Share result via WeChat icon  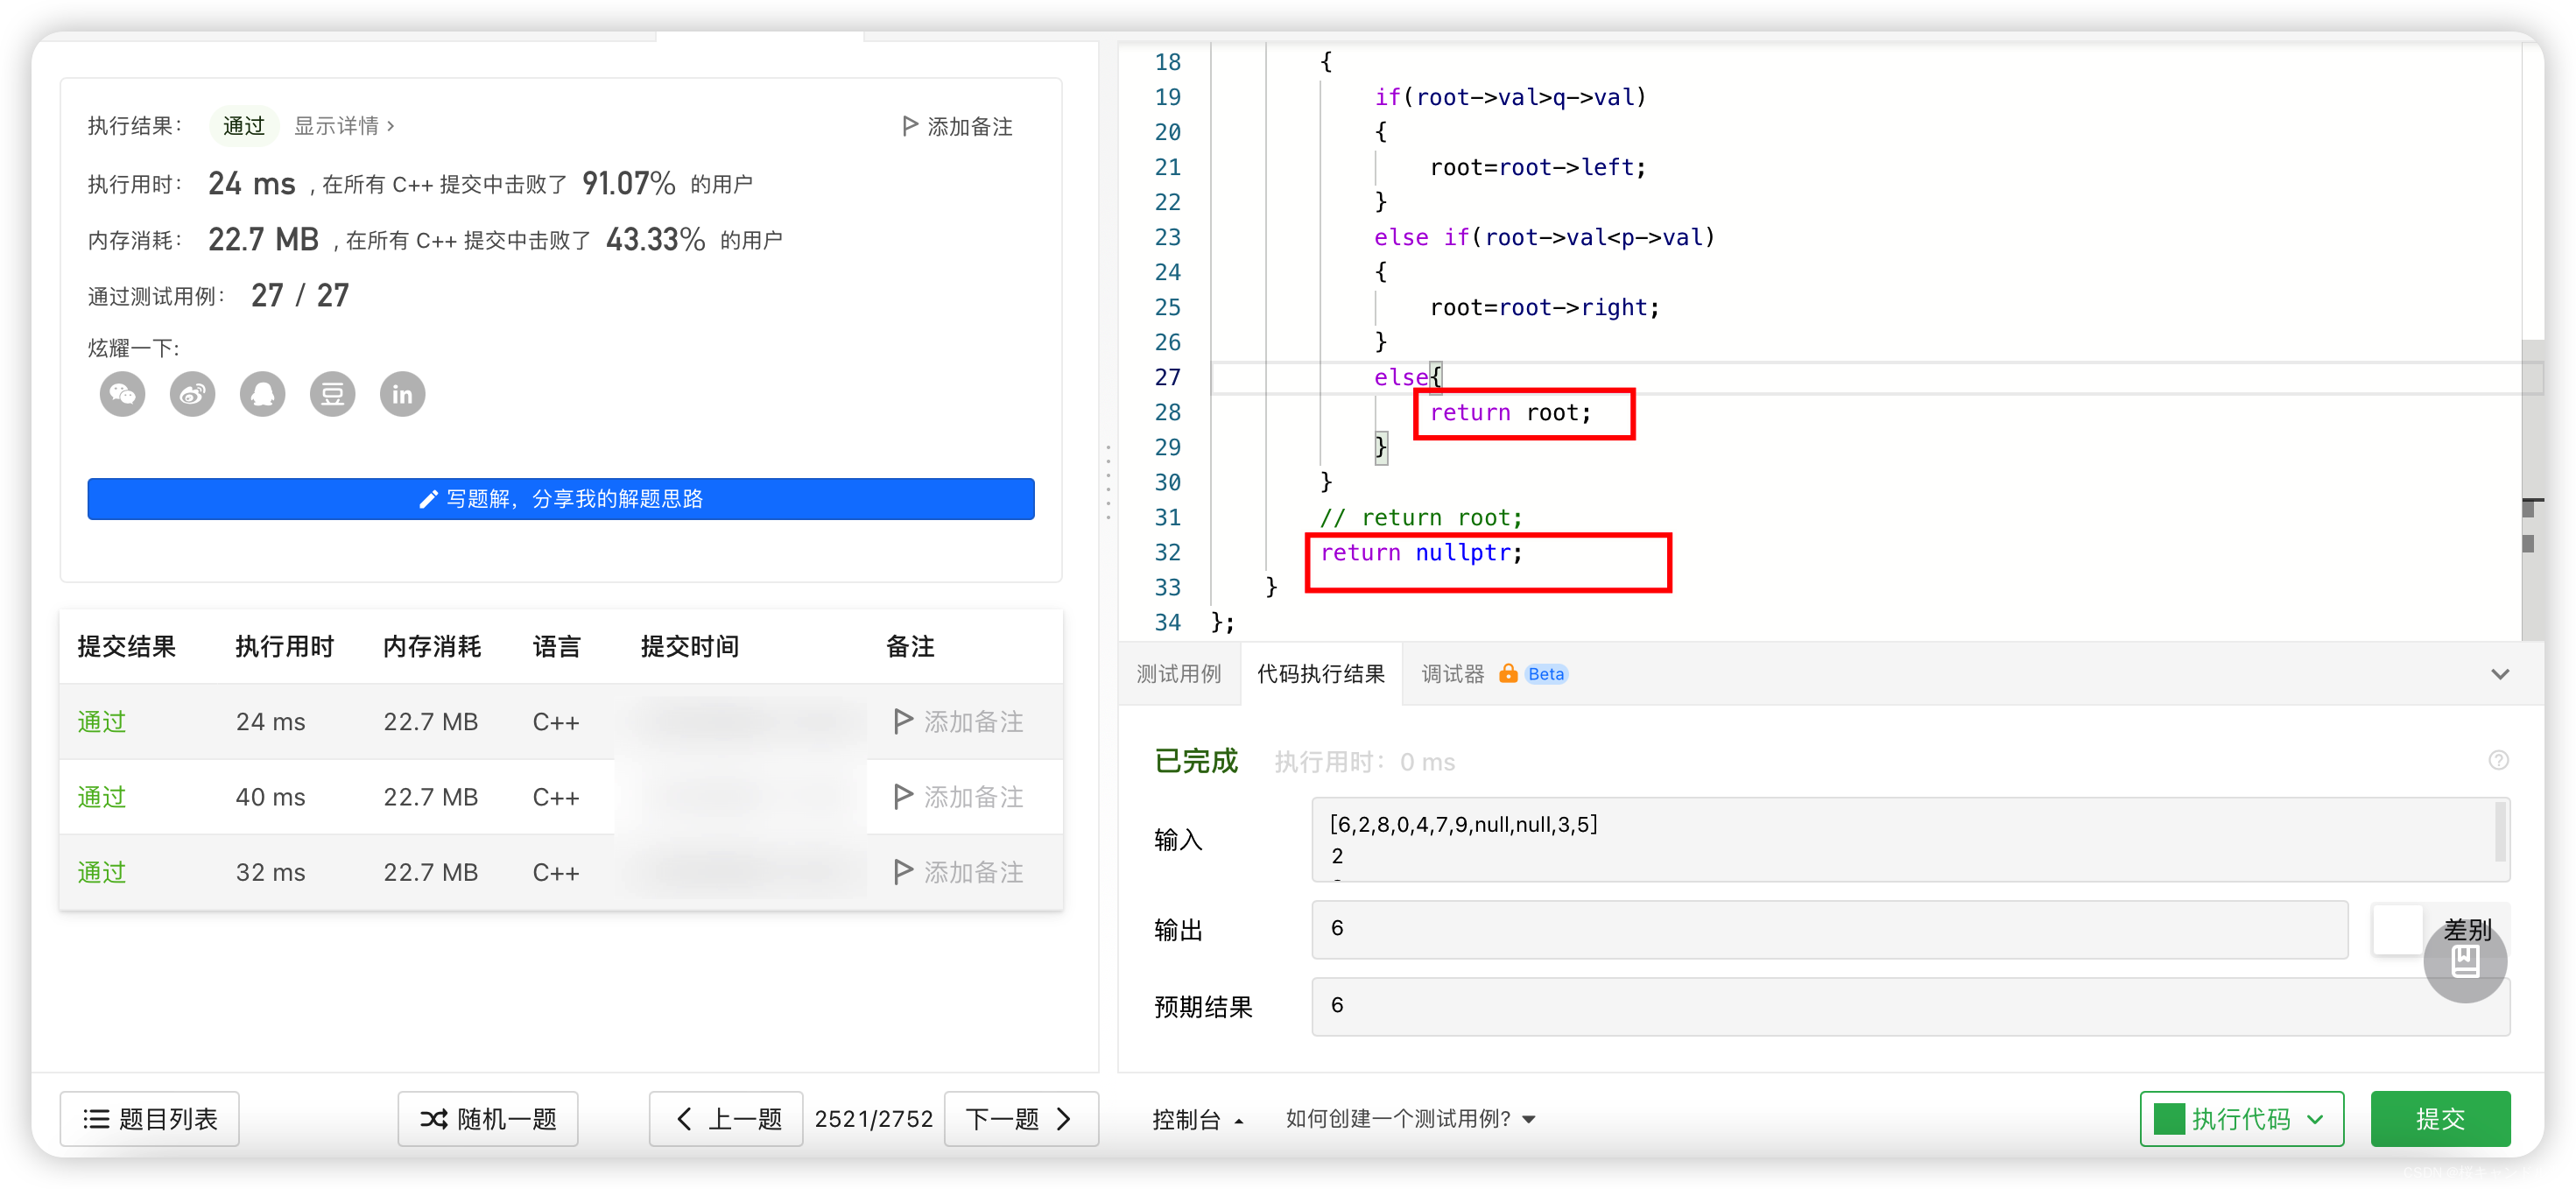(x=121, y=394)
